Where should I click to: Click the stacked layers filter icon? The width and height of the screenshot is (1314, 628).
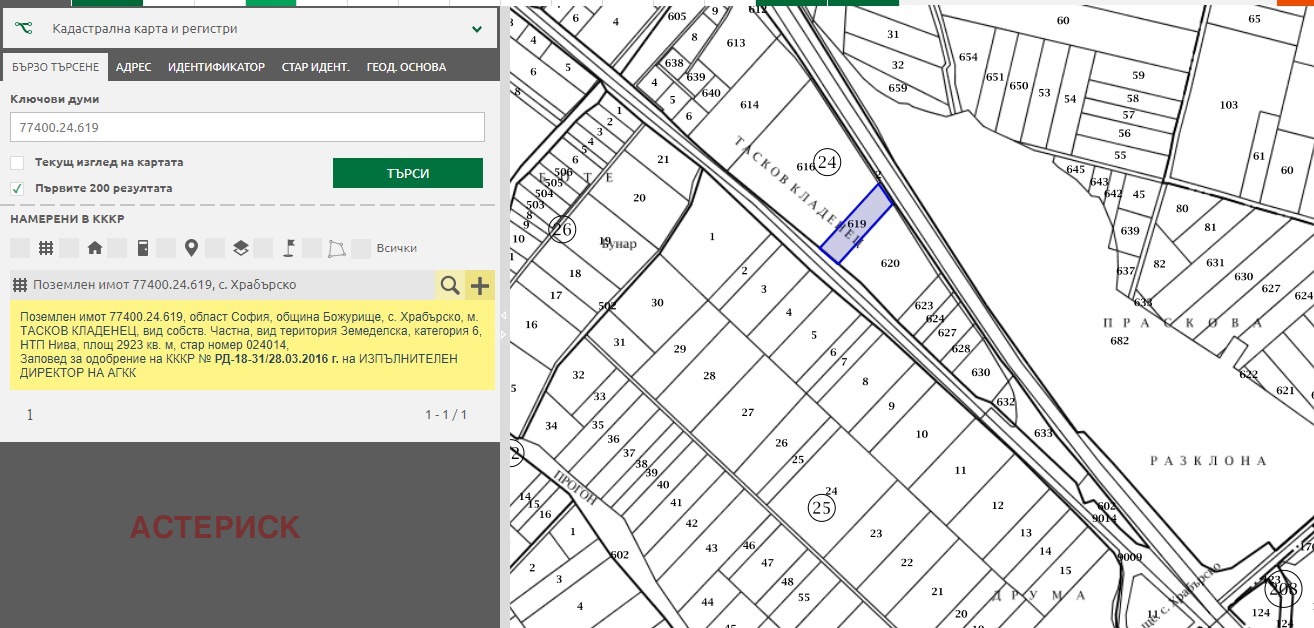tap(240, 248)
